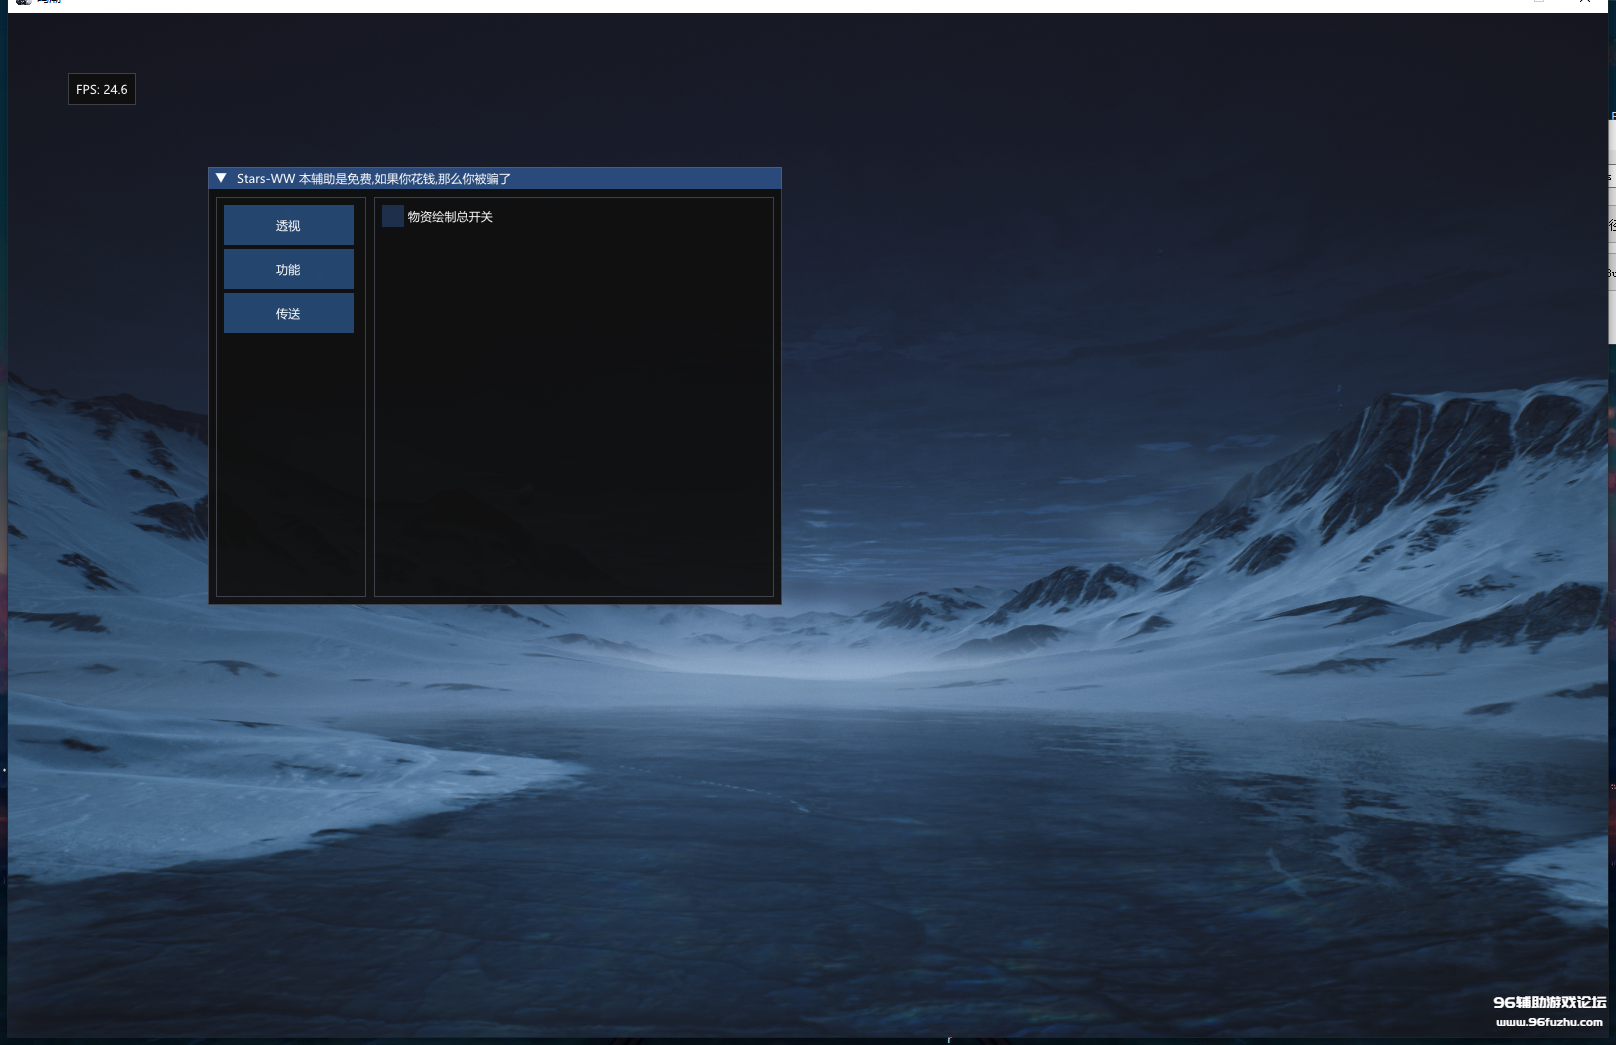Viewport: 1616px width, 1045px height.
Task: Close the window with the top-right X
Action: click(x=1585, y=2)
